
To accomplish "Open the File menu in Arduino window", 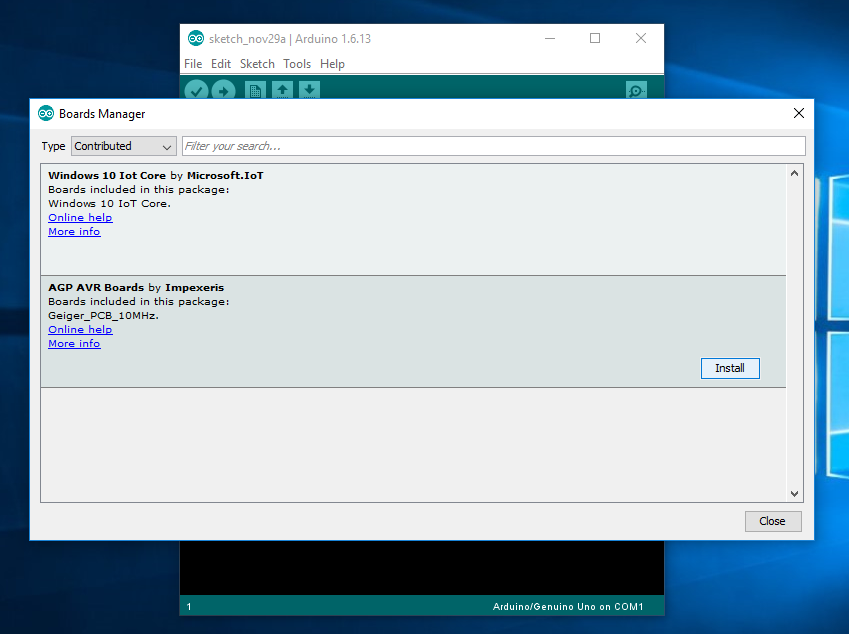I will pos(193,64).
